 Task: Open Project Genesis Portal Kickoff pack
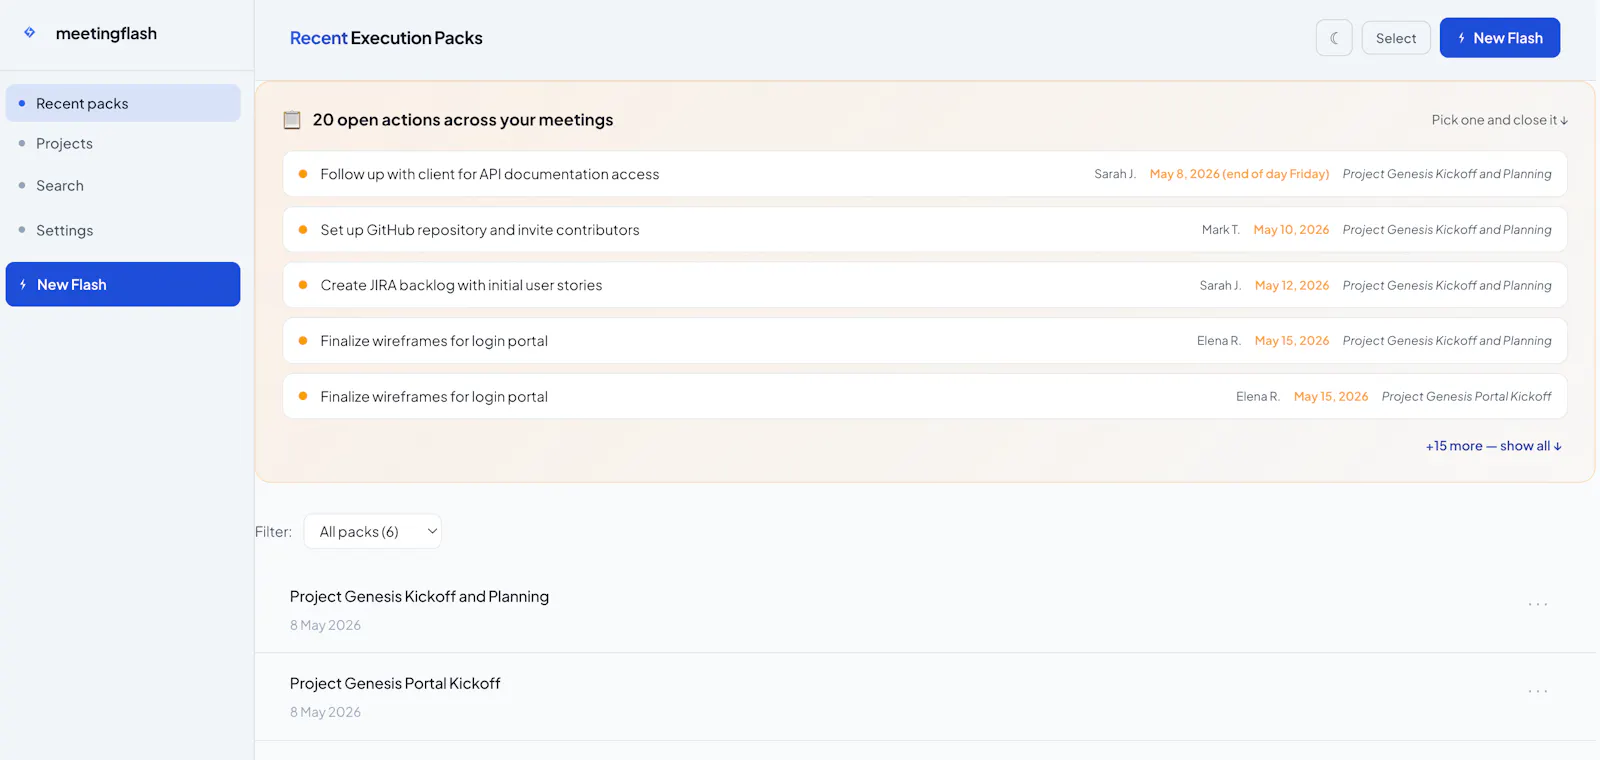[x=395, y=683]
